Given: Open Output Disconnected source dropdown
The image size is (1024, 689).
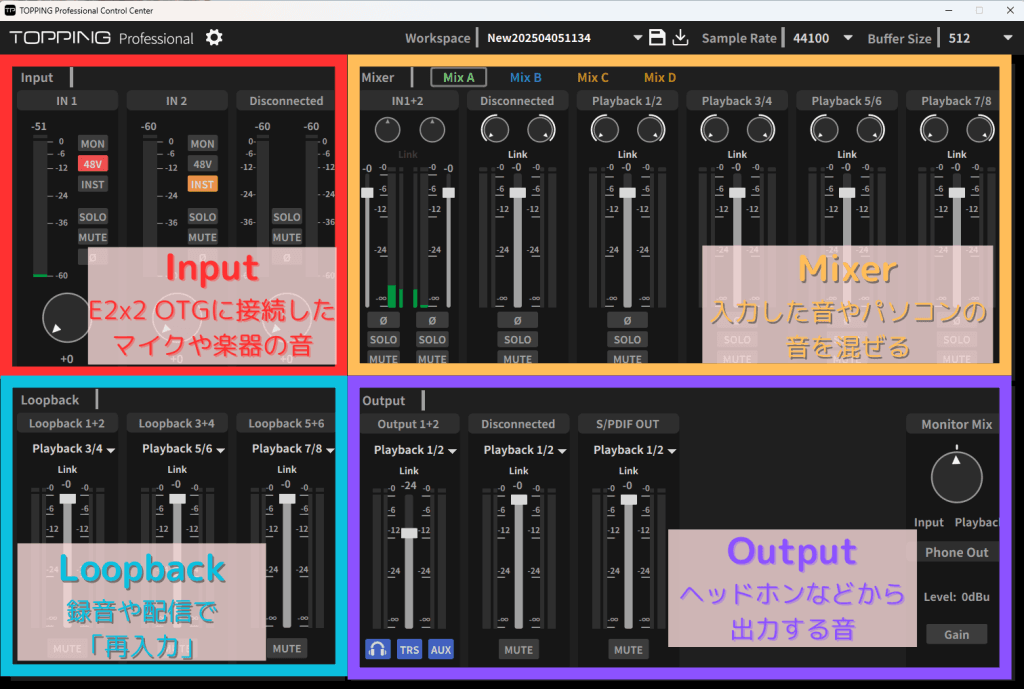Looking at the screenshot, I should coord(524,450).
